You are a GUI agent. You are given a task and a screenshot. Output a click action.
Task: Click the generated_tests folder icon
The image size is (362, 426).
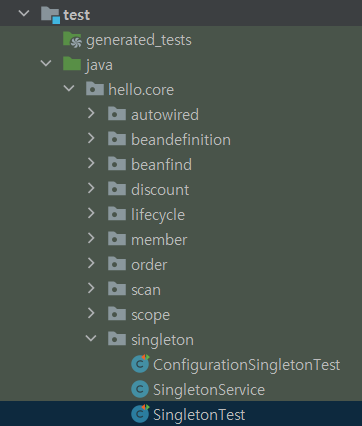pos(72,40)
